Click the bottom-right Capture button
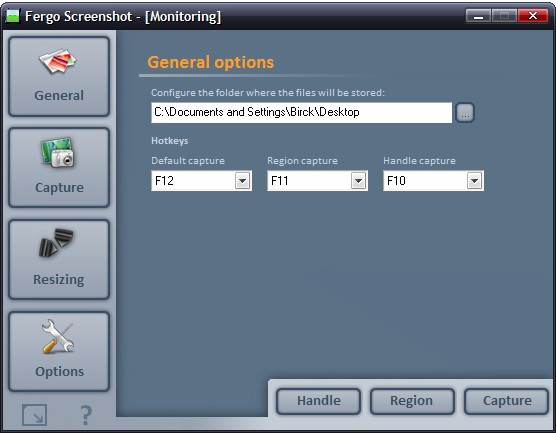Screen dimensions: 556x433 [x=507, y=401]
